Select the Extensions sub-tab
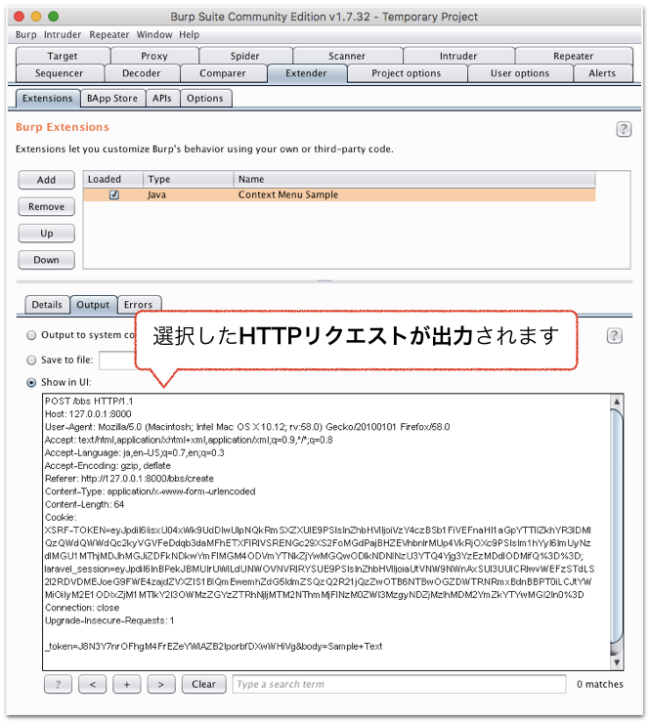650x722 pixels. tap(47, 99)
